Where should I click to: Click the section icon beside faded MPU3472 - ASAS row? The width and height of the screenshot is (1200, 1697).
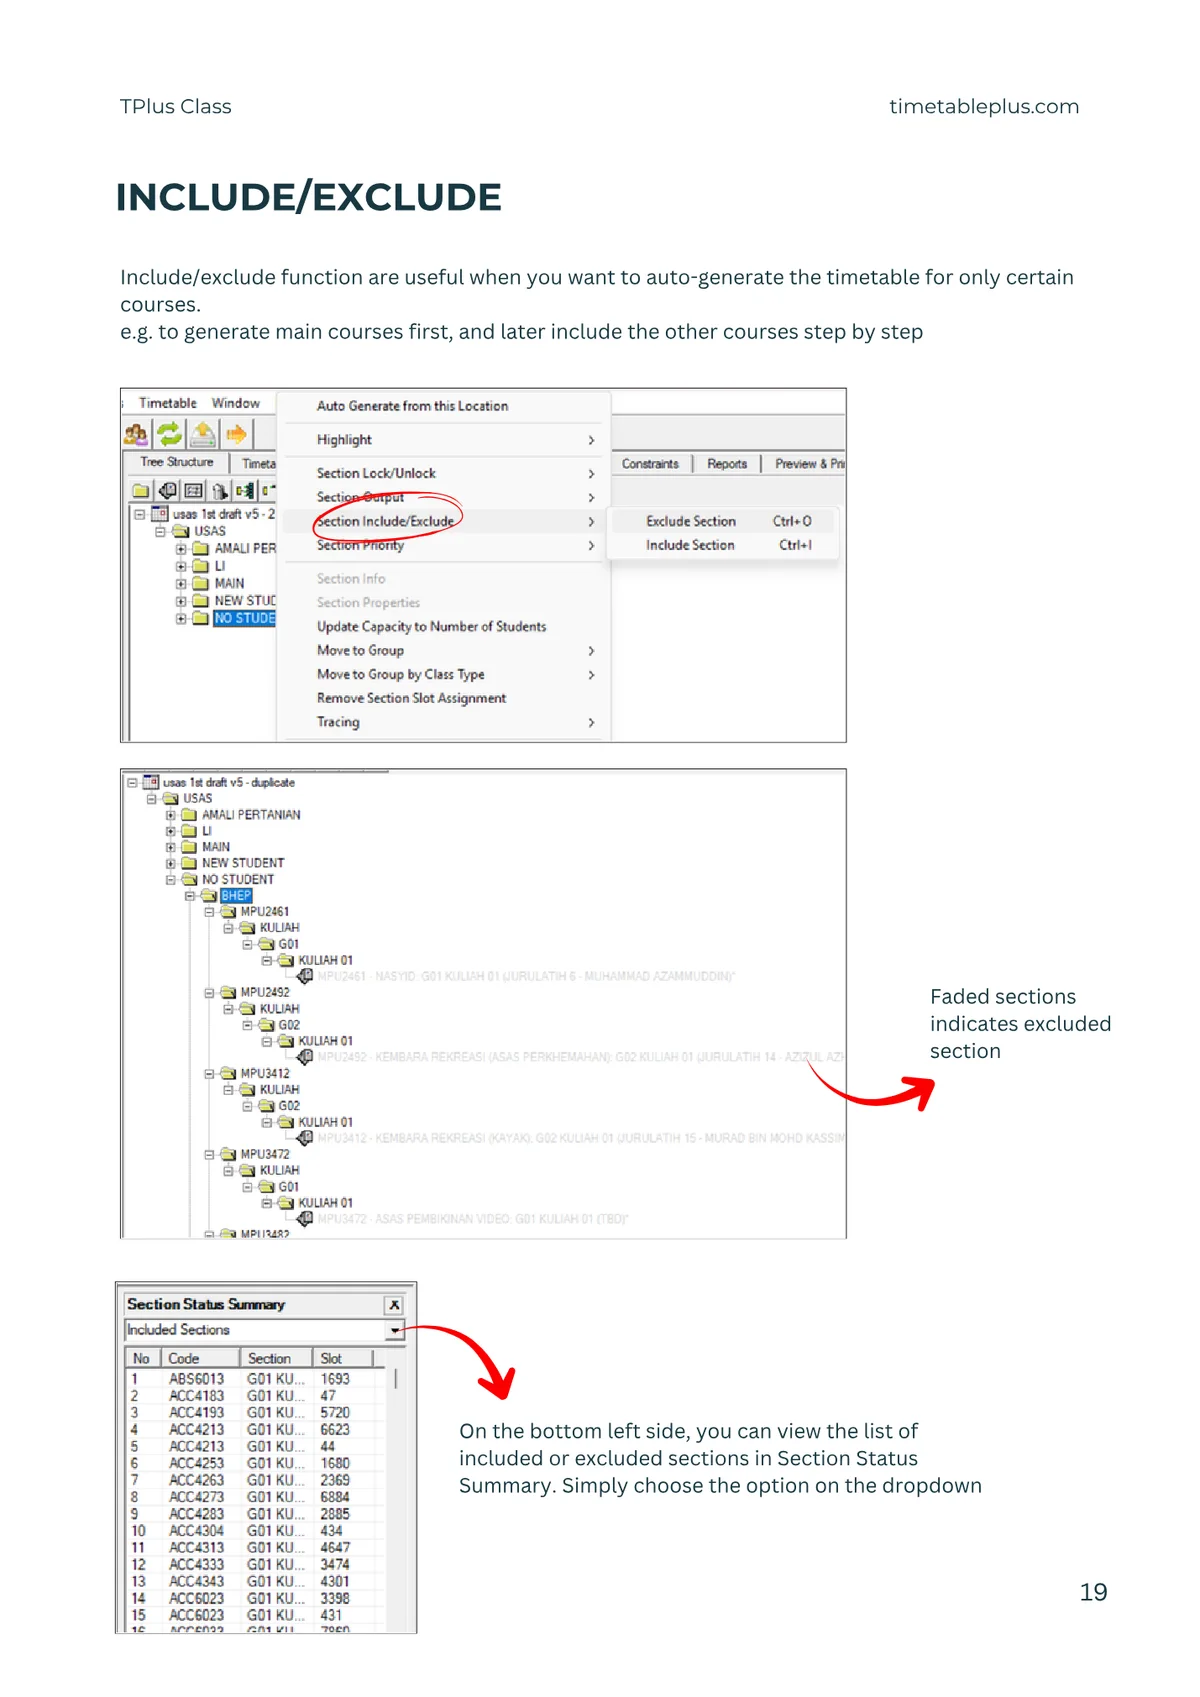pos(306,1218)
